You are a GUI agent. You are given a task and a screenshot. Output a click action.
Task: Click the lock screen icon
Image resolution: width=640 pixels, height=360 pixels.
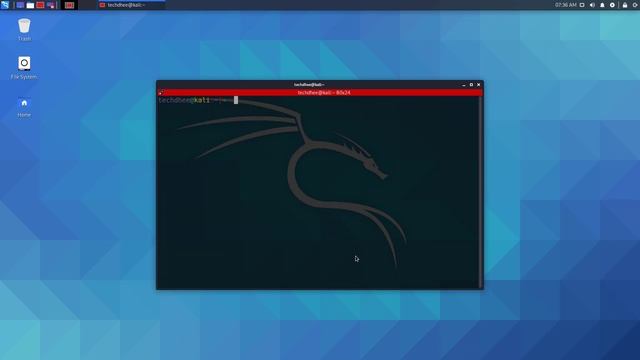pyautogui.click(x=625, y=5)
